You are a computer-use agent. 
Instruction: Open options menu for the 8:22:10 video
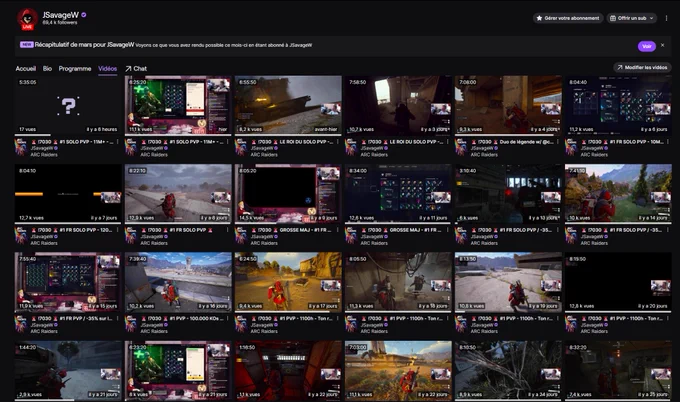coord(228,230)
